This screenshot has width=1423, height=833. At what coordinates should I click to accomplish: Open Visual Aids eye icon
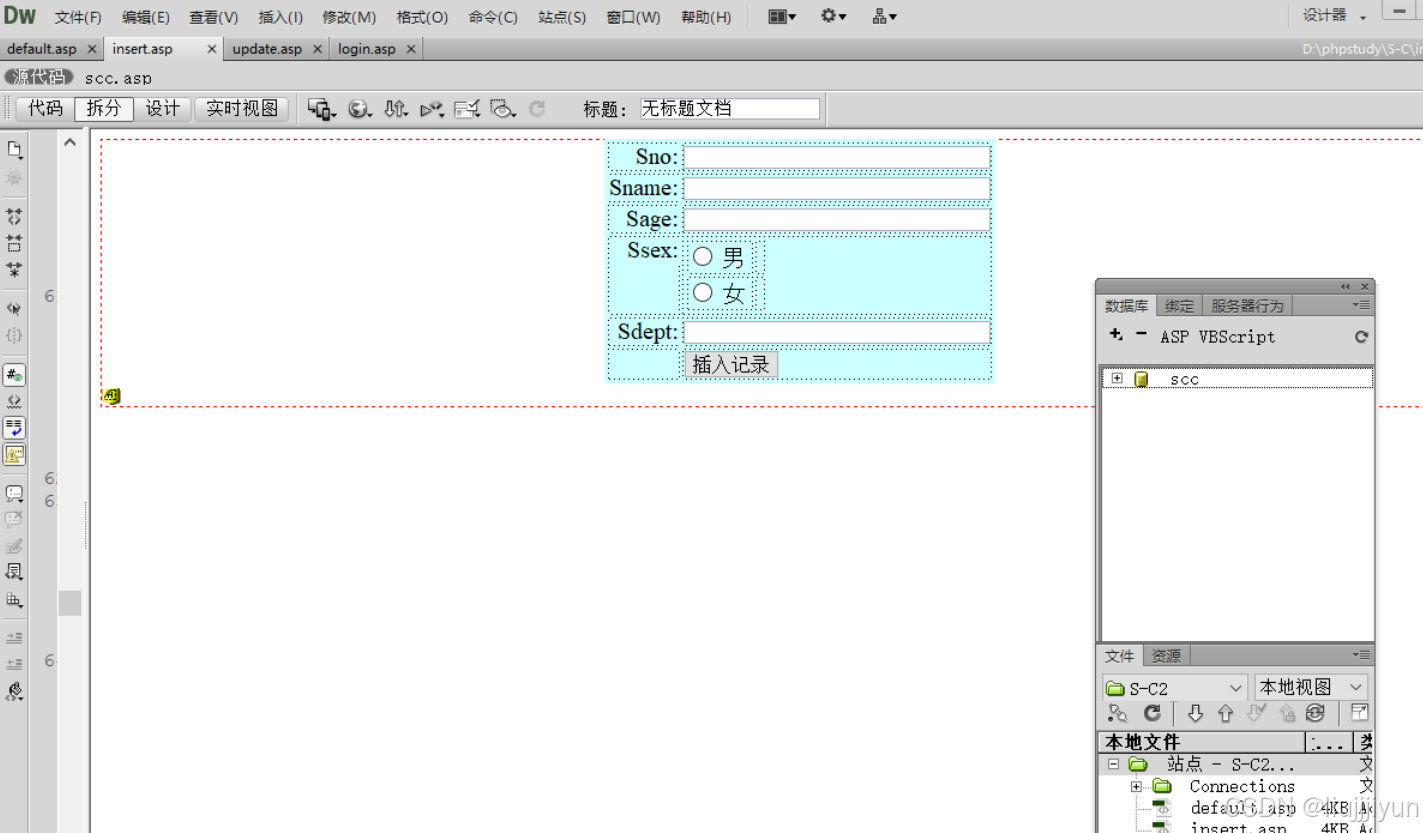point(503,109)
